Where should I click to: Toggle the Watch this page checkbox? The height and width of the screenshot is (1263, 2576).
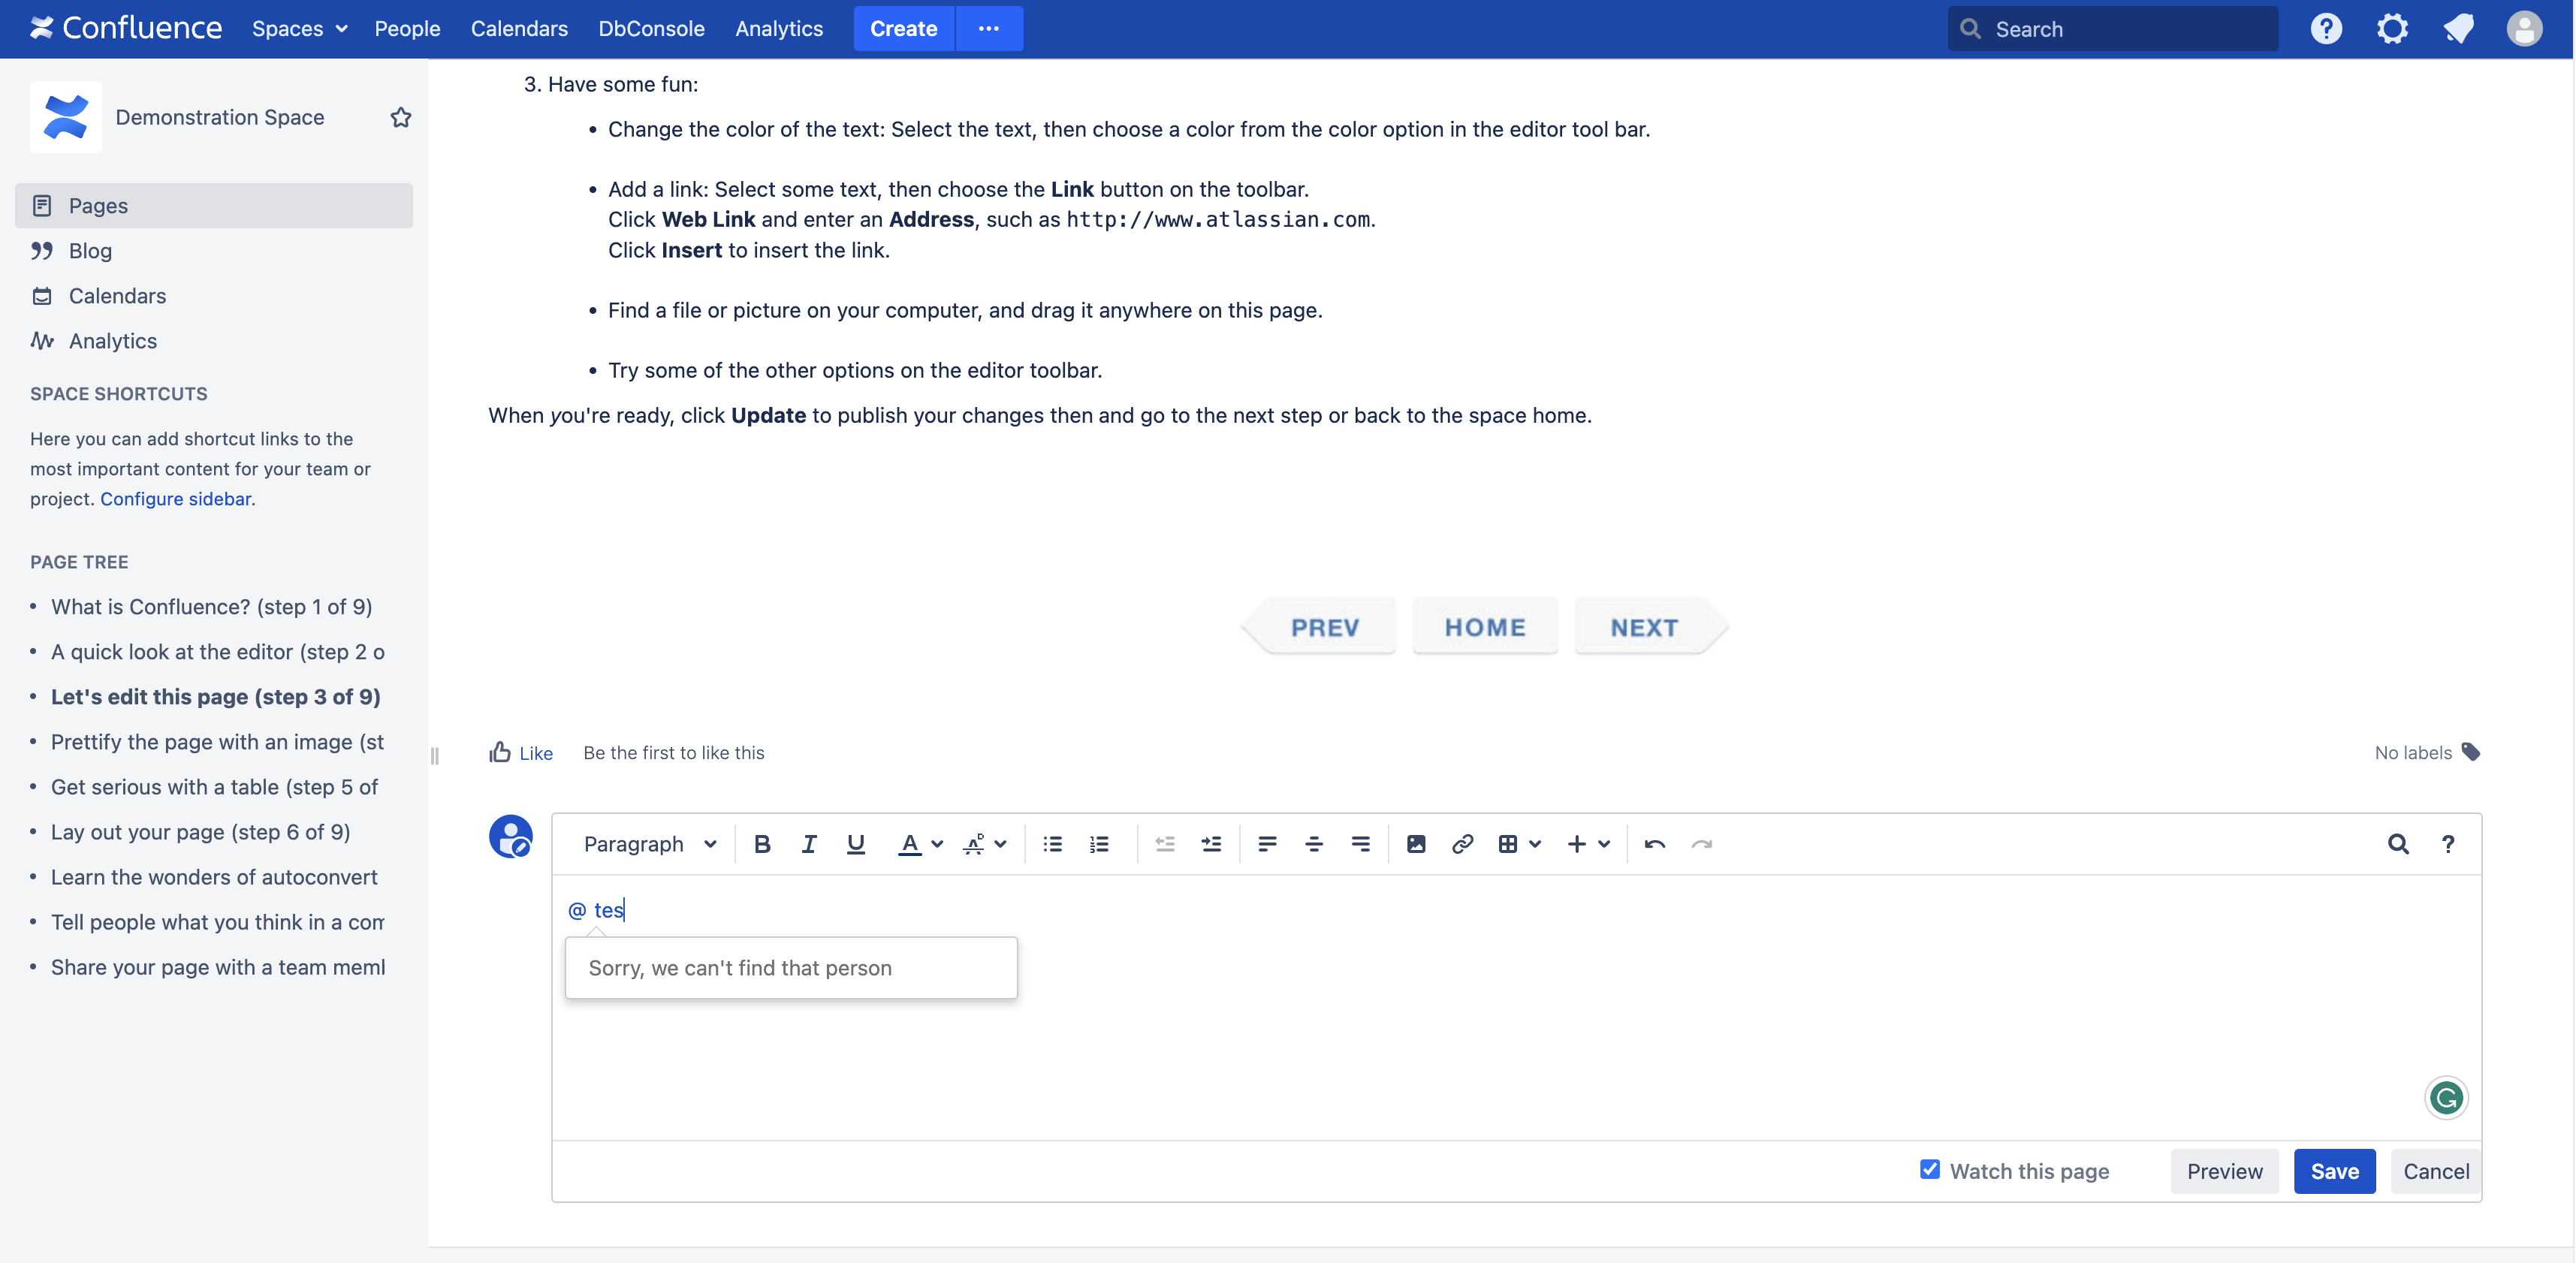[1929, 1169]
